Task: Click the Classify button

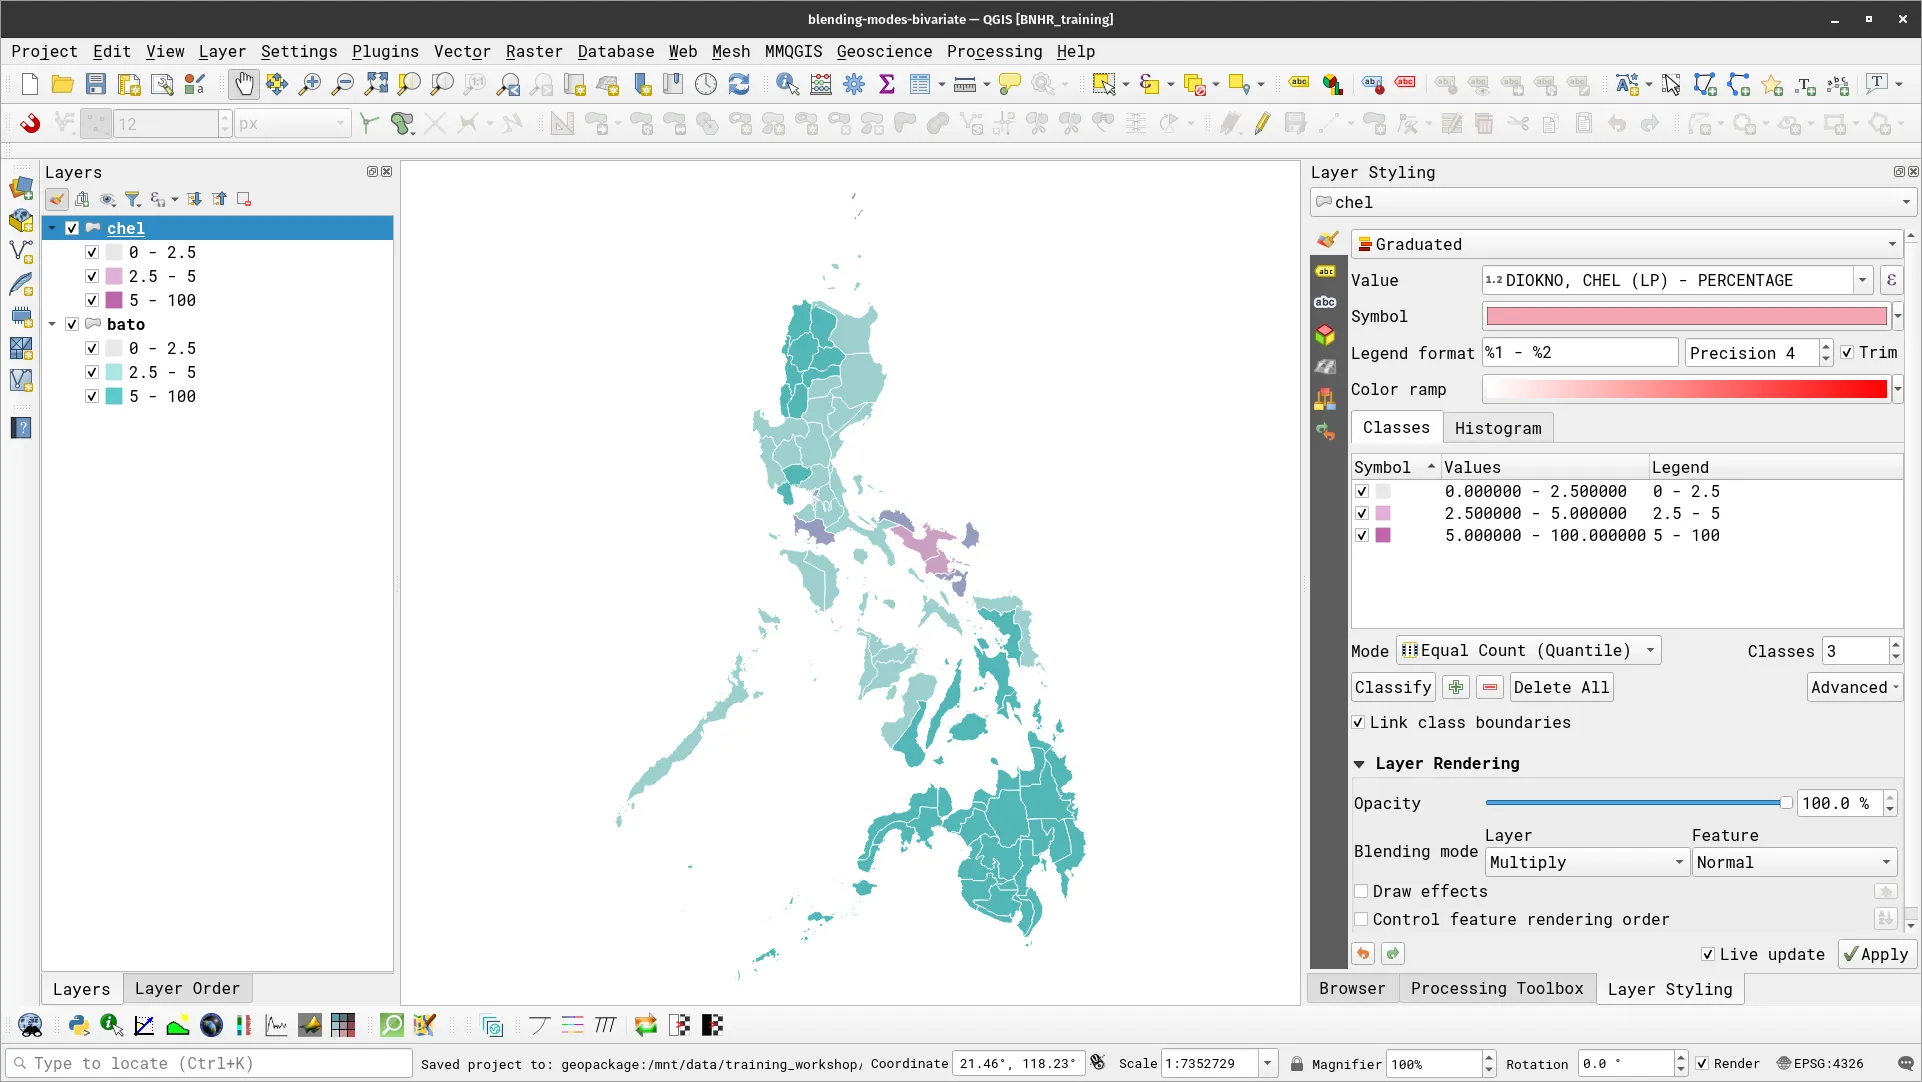Action: tap(1392, 687)
